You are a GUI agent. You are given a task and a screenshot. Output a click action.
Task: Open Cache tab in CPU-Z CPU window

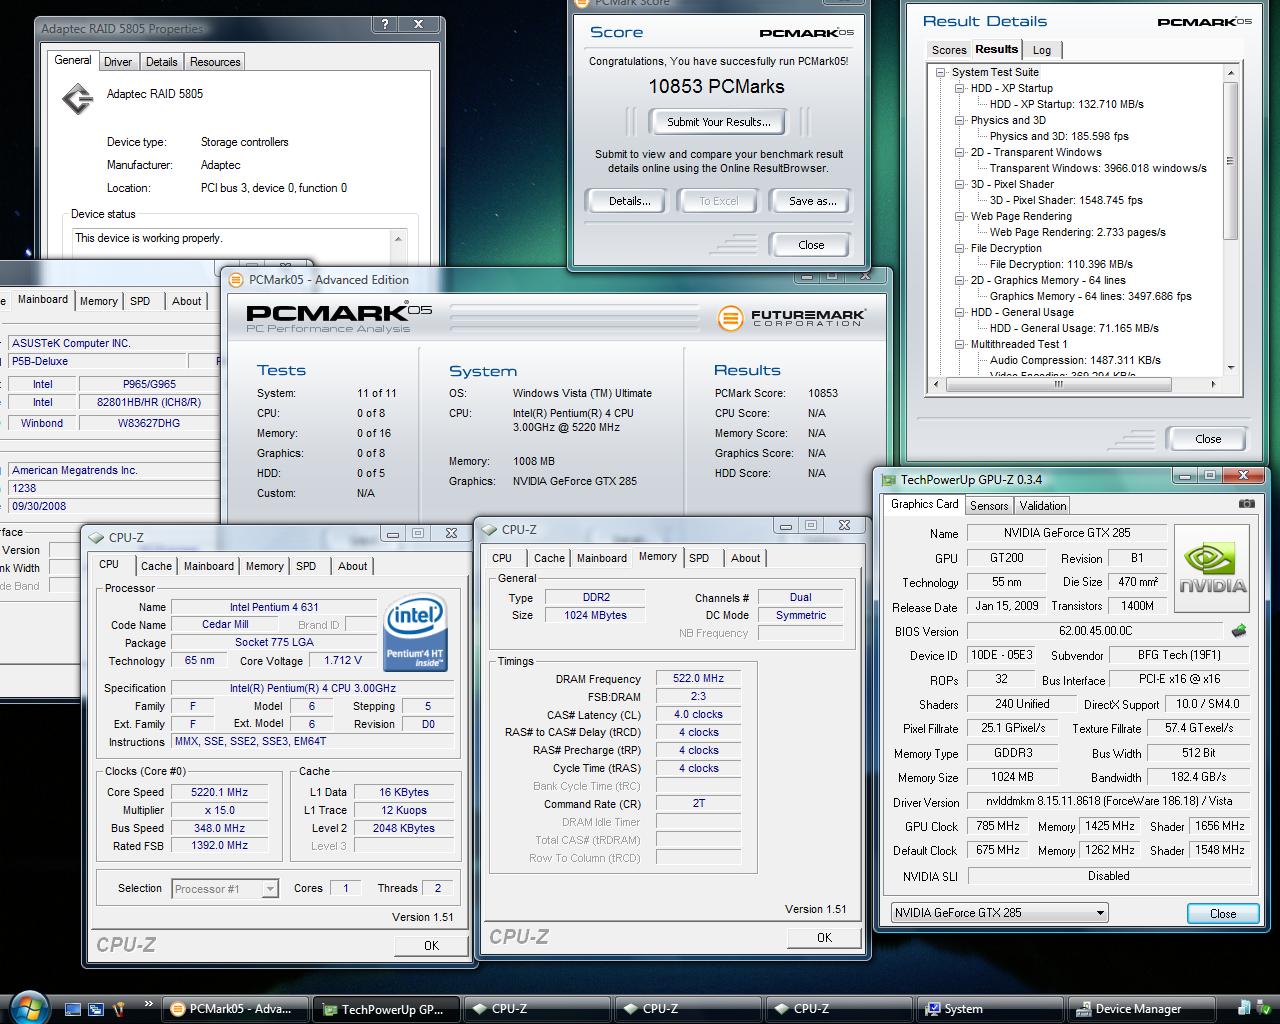(156, 566)
